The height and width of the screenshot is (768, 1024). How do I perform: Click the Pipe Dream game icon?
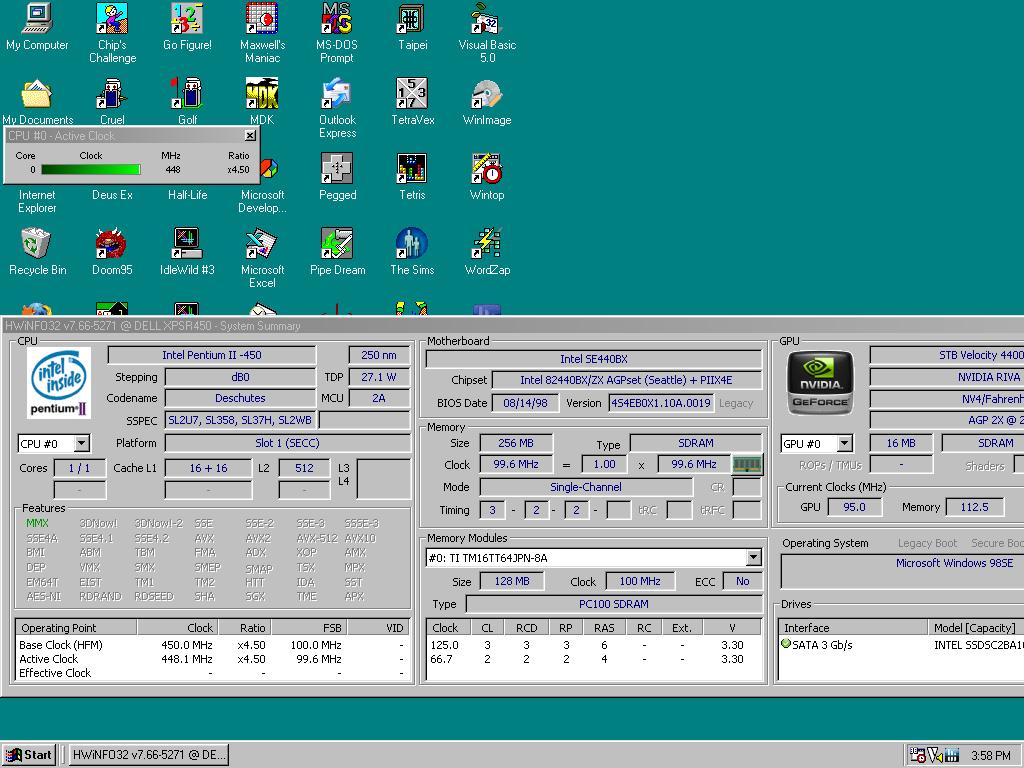336,244
